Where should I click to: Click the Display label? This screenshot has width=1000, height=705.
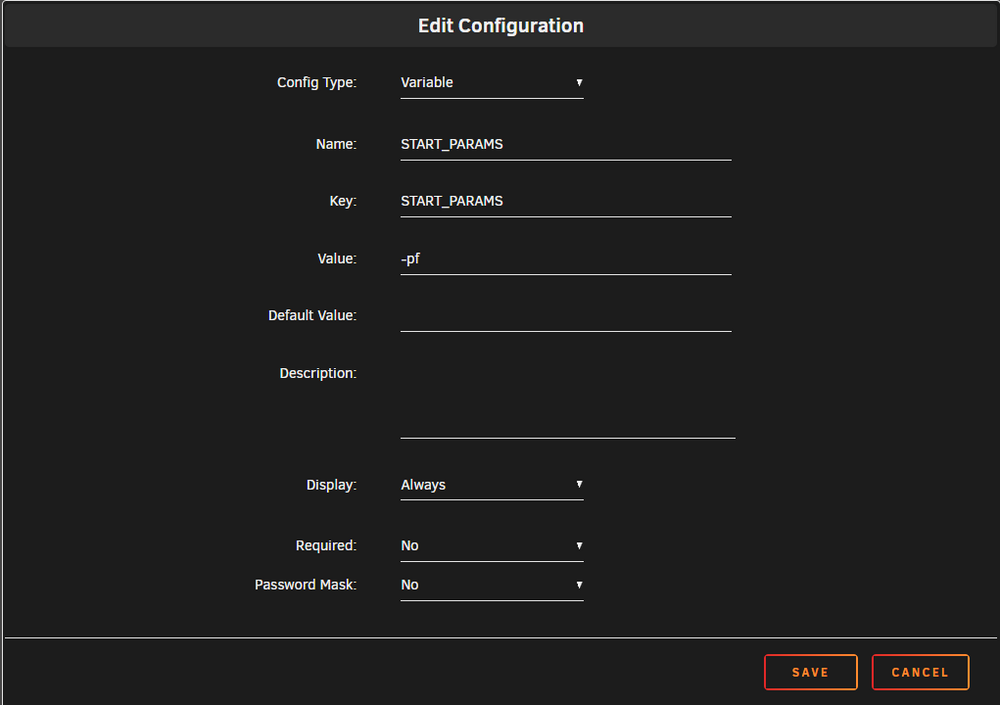tap(331, 485)
